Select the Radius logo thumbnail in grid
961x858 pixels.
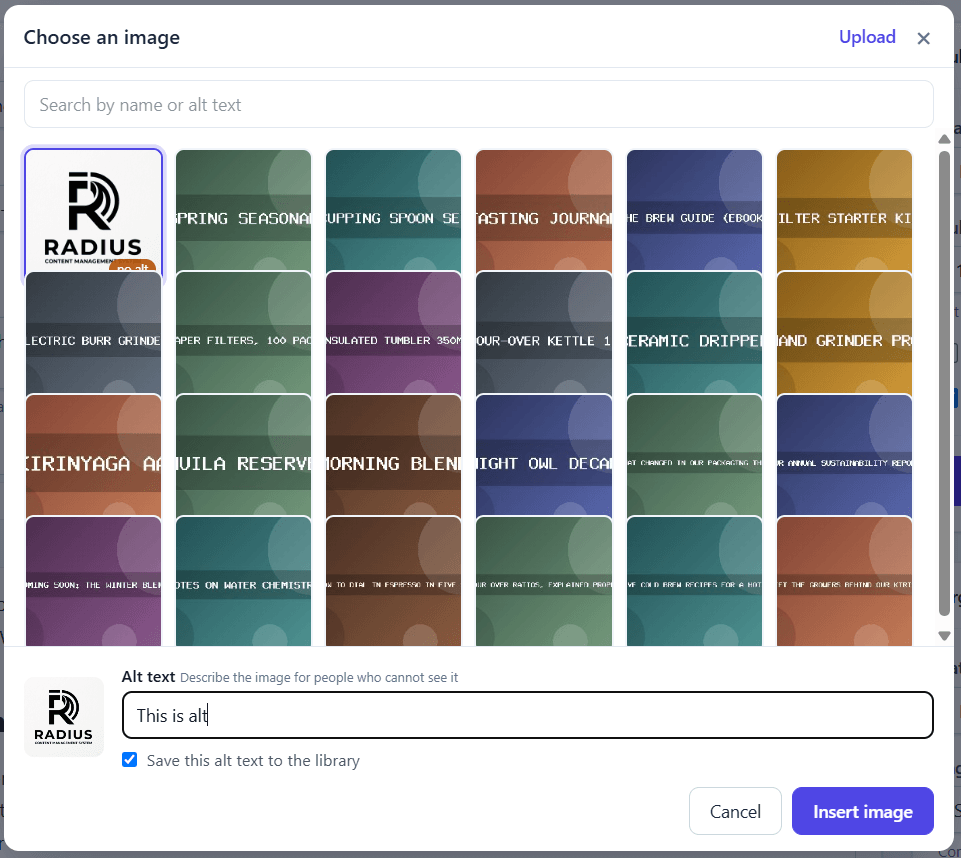point(94,210)
